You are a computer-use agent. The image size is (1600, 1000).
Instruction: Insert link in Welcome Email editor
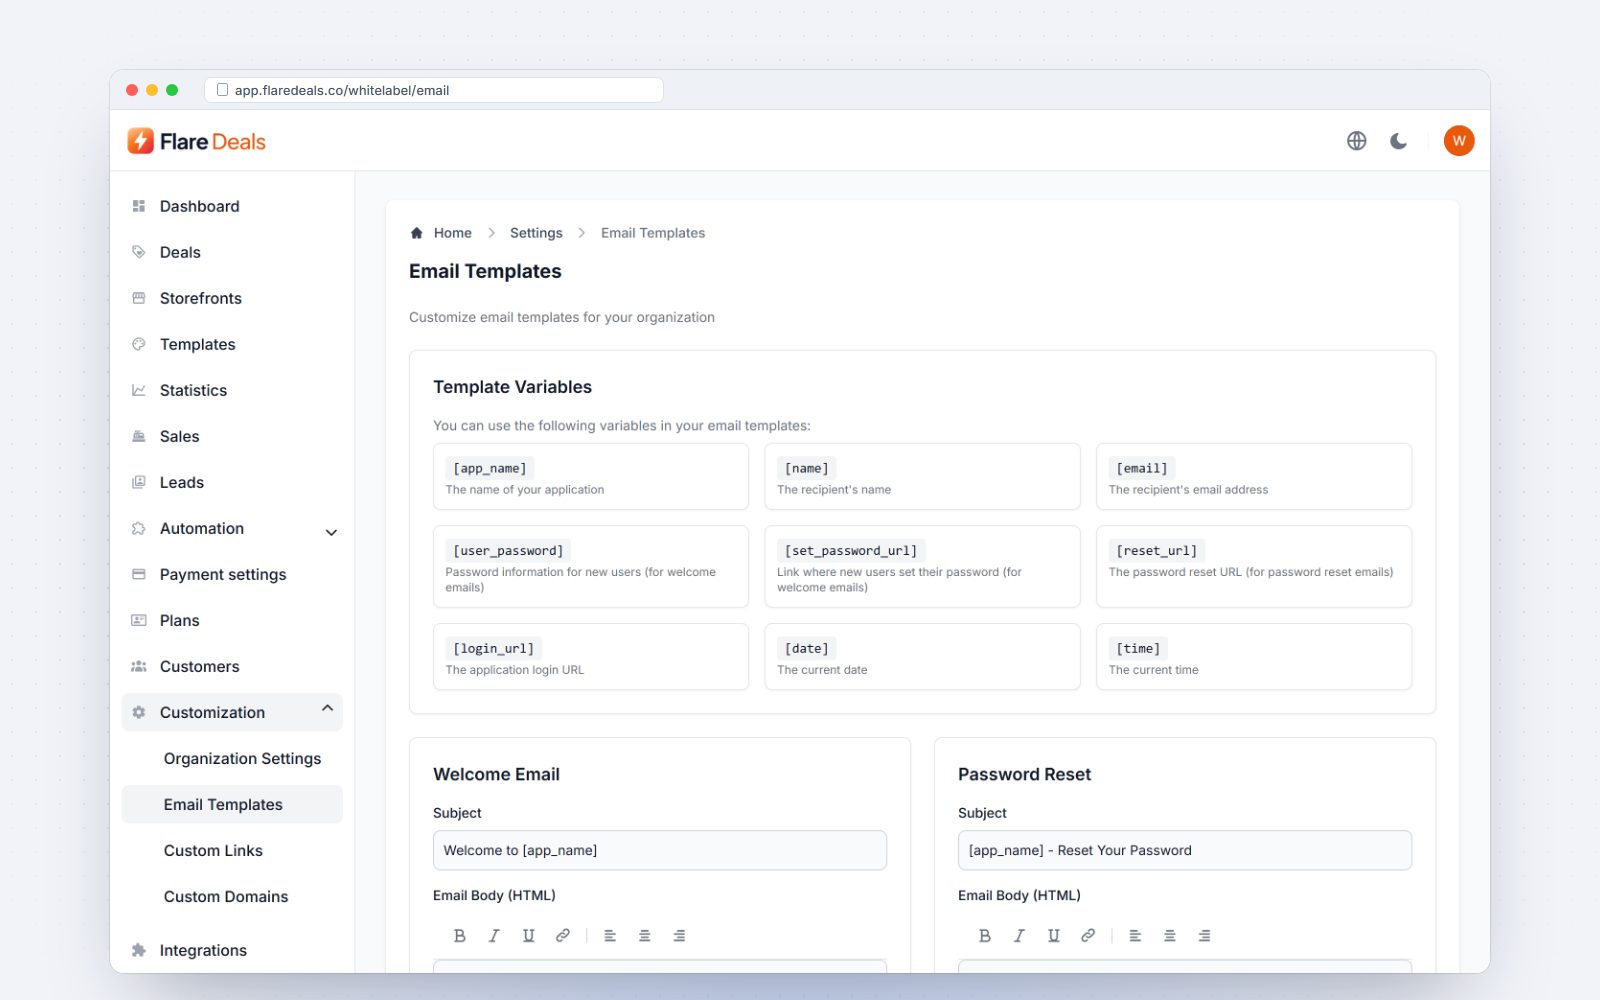pos(563,936)
